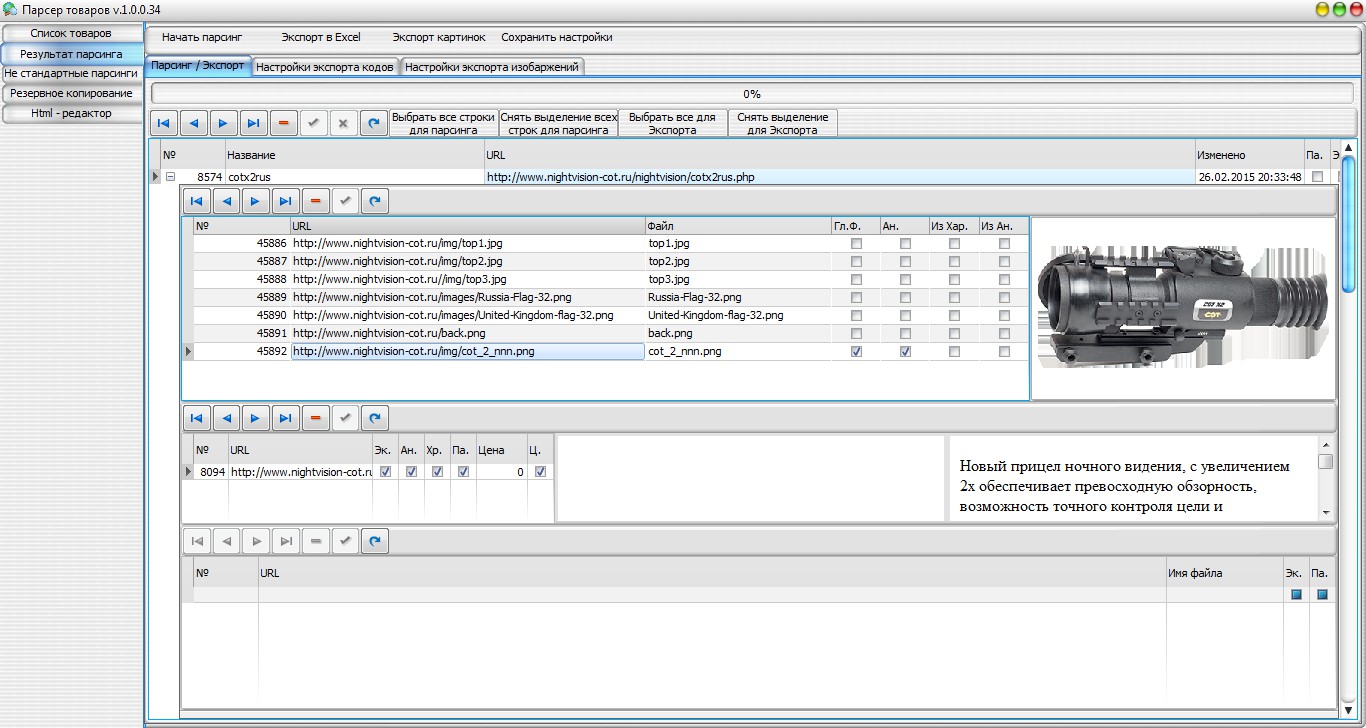The image size is (1366, 728).
Task: Post edit in price table navigator
Action: tap(346, 418)
